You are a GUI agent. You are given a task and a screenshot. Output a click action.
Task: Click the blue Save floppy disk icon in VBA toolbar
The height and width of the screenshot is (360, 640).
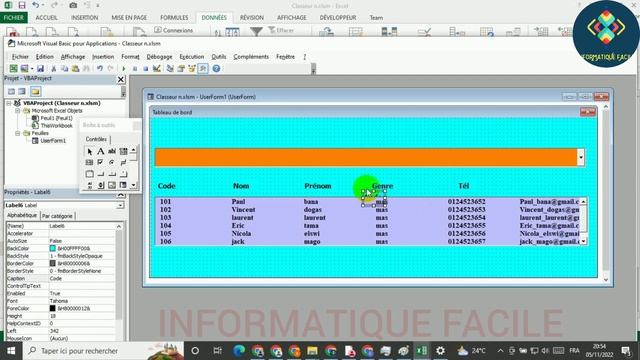[x=40, y=69]
